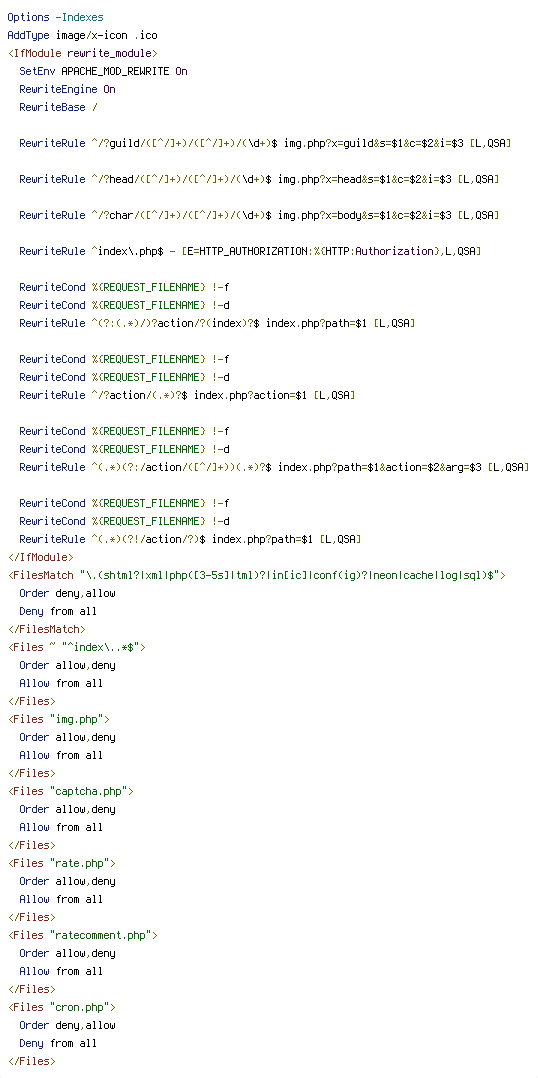Click the closing IfModule tag
The image size is (538, 1078).
[x=41, y=558]
